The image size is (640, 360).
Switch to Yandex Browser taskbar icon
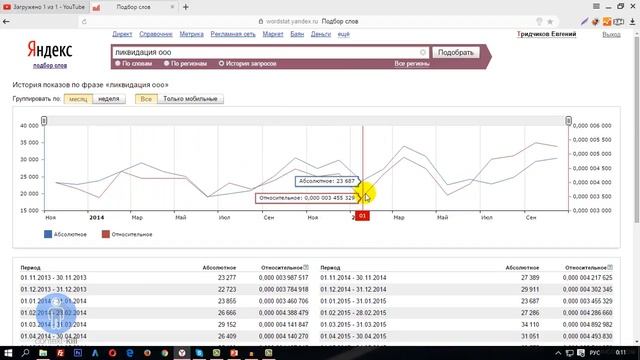tap(182, 353)
